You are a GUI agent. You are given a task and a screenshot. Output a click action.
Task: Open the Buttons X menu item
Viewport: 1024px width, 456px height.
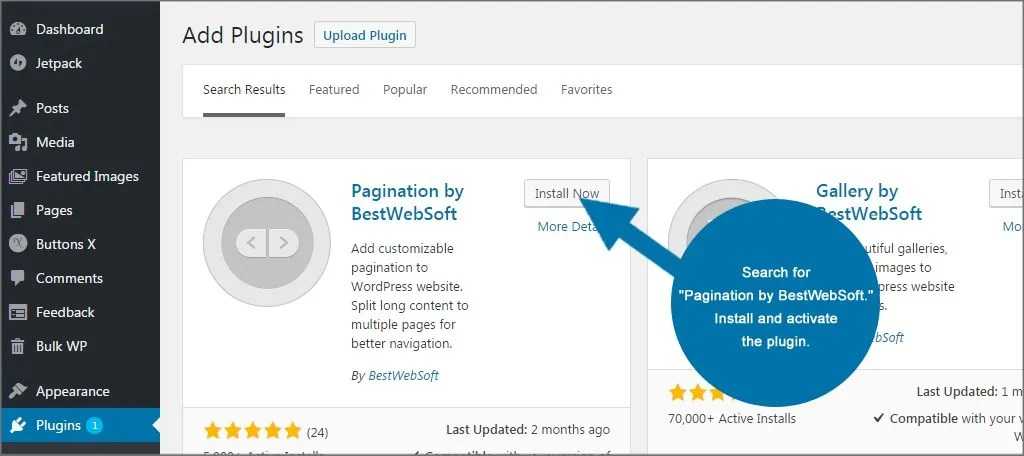point(65,244)
